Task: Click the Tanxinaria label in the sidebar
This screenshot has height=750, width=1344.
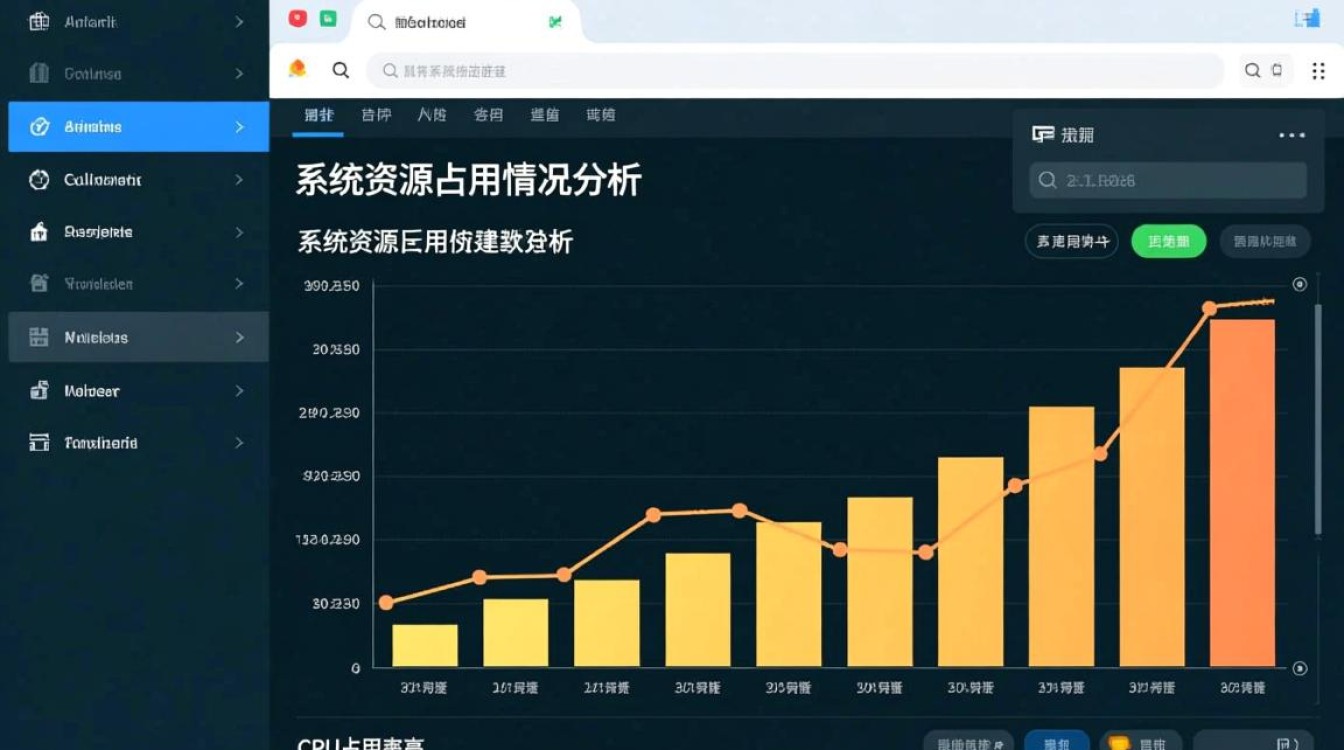Action: [101, 442]
